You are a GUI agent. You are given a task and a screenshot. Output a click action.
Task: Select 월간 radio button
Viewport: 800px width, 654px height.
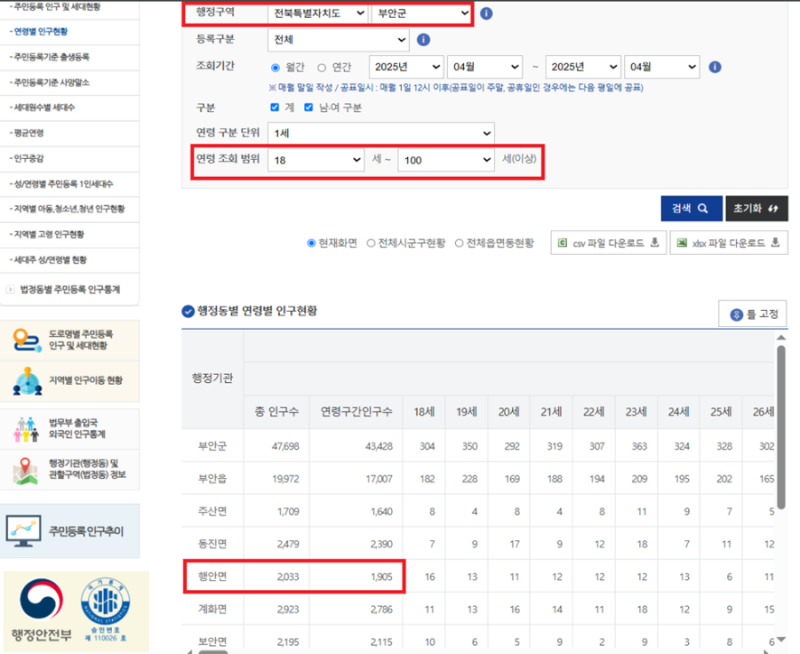pos(276,67)
